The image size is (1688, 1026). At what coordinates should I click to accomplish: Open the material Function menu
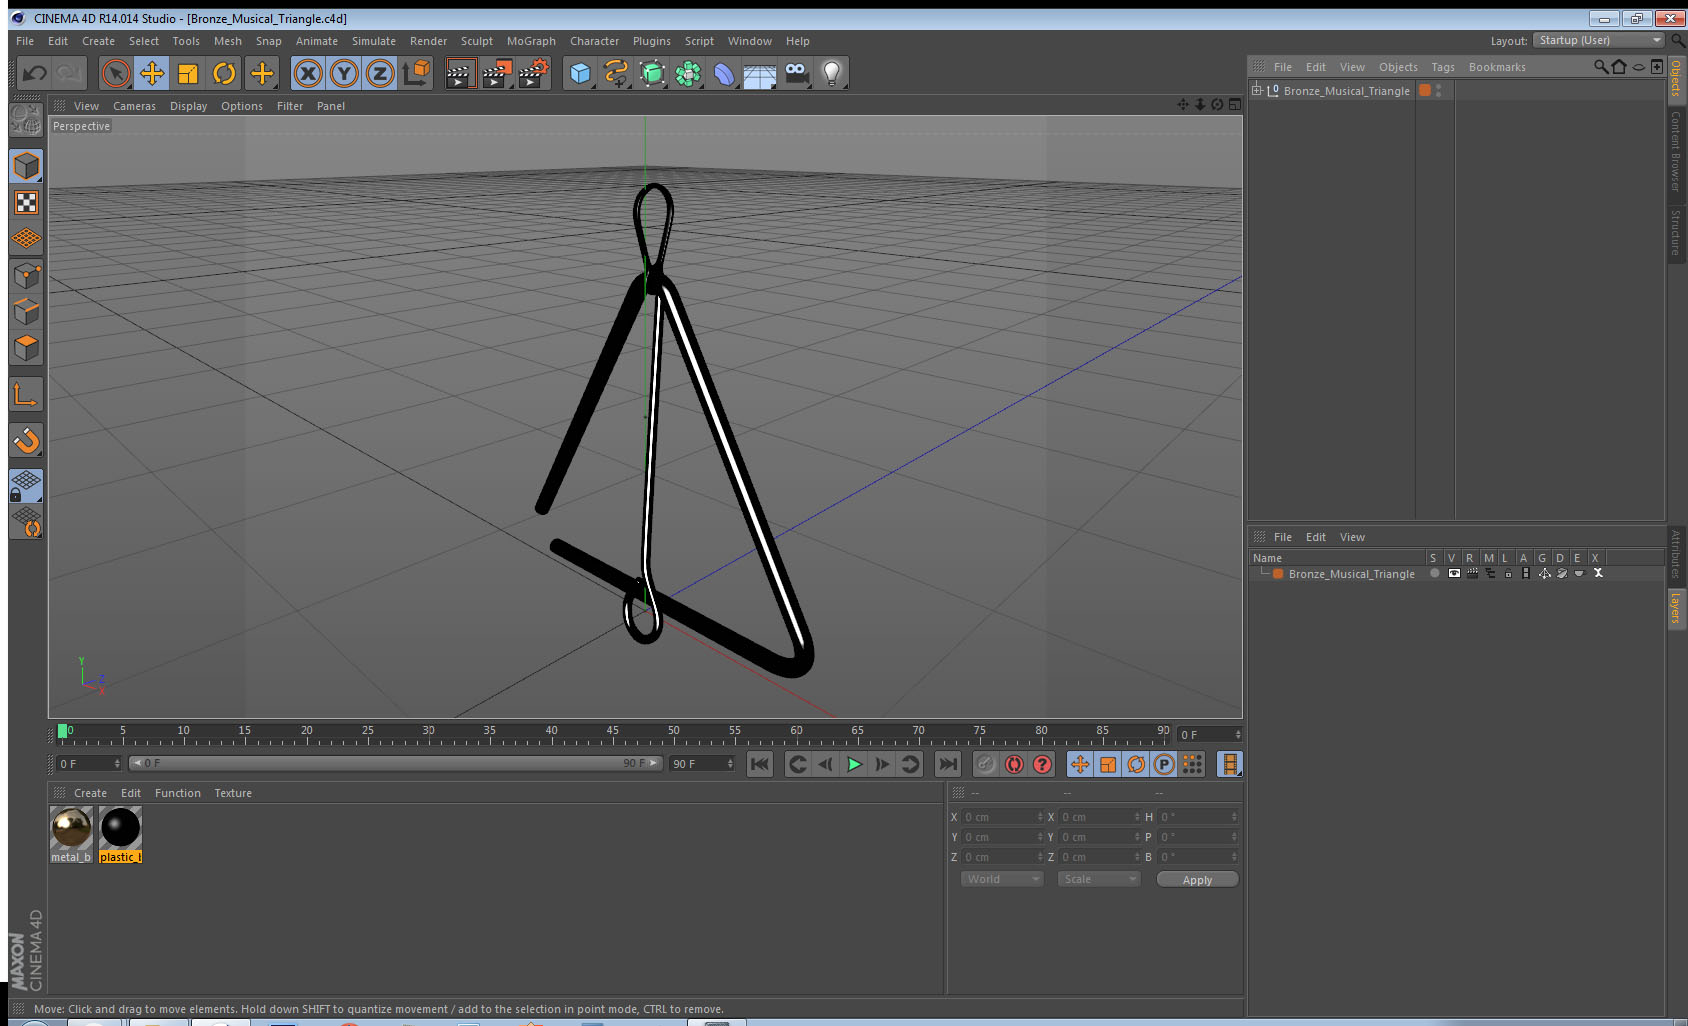click(178, 793)
